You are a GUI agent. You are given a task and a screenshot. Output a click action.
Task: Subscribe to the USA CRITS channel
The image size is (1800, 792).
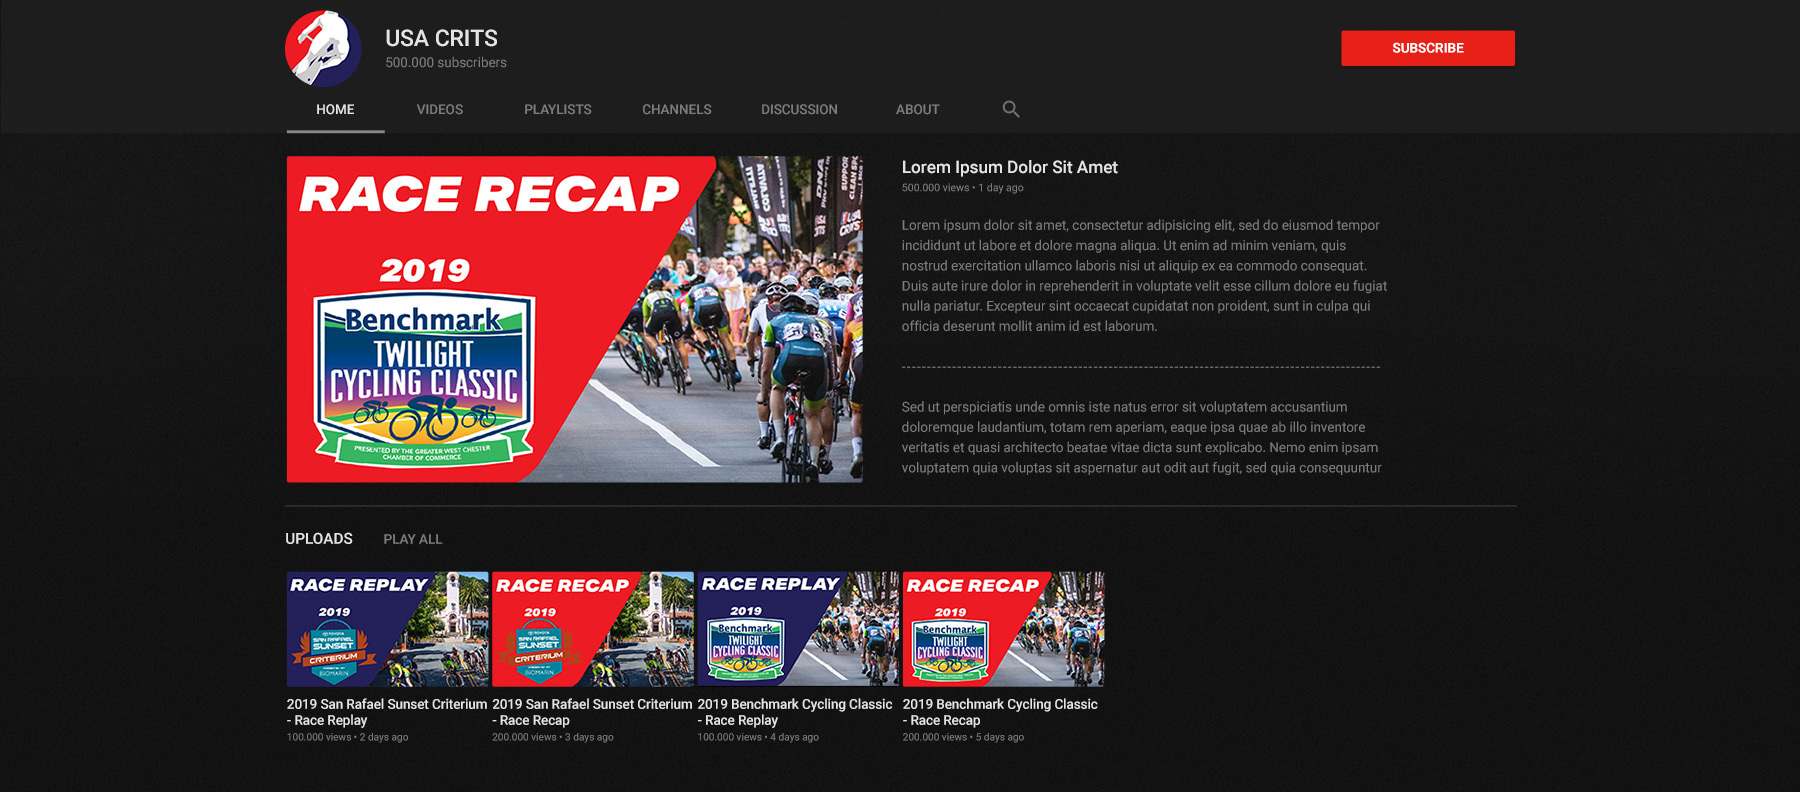tap(1427, 48)
